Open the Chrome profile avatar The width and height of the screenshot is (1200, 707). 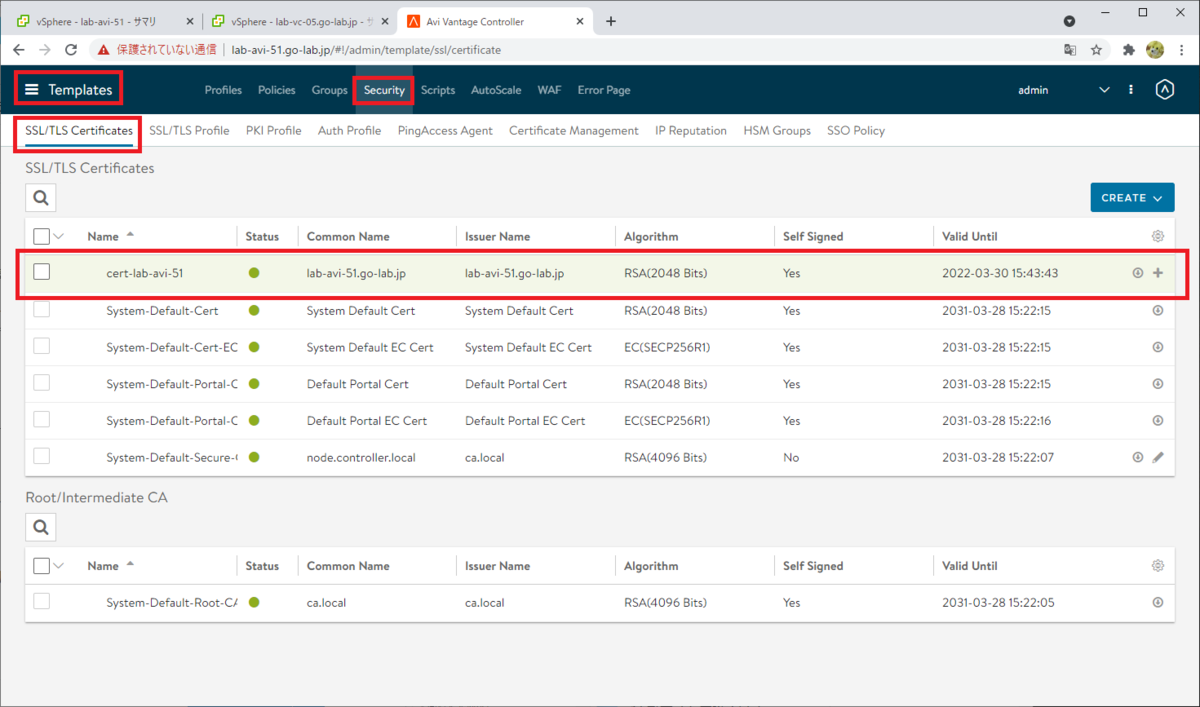pos(1155,49)
